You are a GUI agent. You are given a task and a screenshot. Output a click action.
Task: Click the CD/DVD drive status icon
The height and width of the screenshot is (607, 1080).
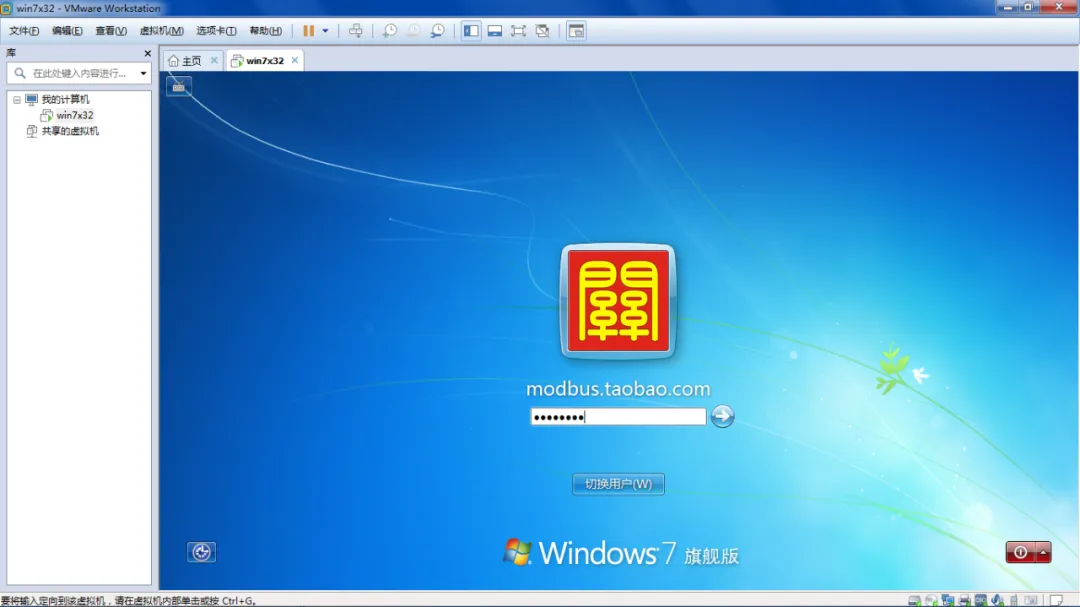pos(932,601)
